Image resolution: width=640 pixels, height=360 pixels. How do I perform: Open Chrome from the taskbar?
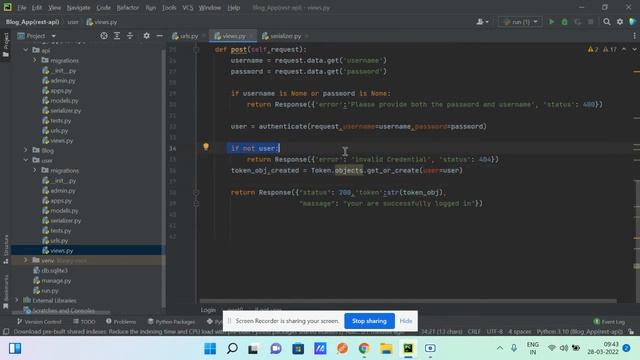364,349
